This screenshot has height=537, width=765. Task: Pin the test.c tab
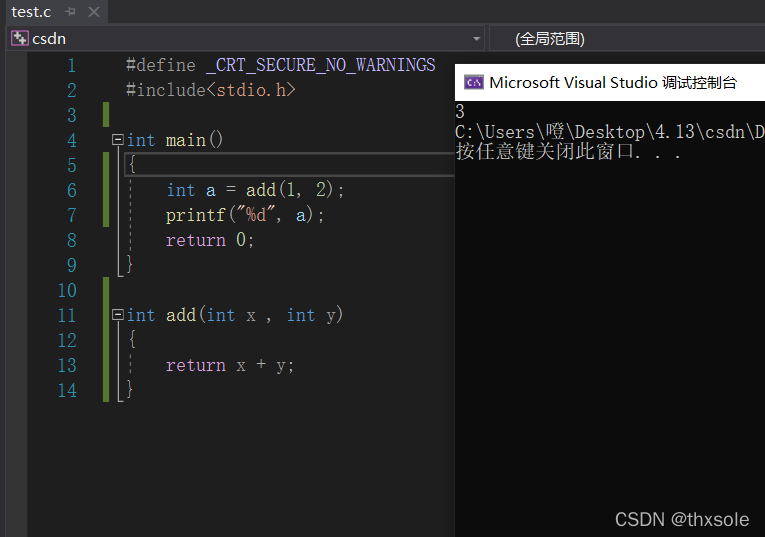[x=70, y=12]
